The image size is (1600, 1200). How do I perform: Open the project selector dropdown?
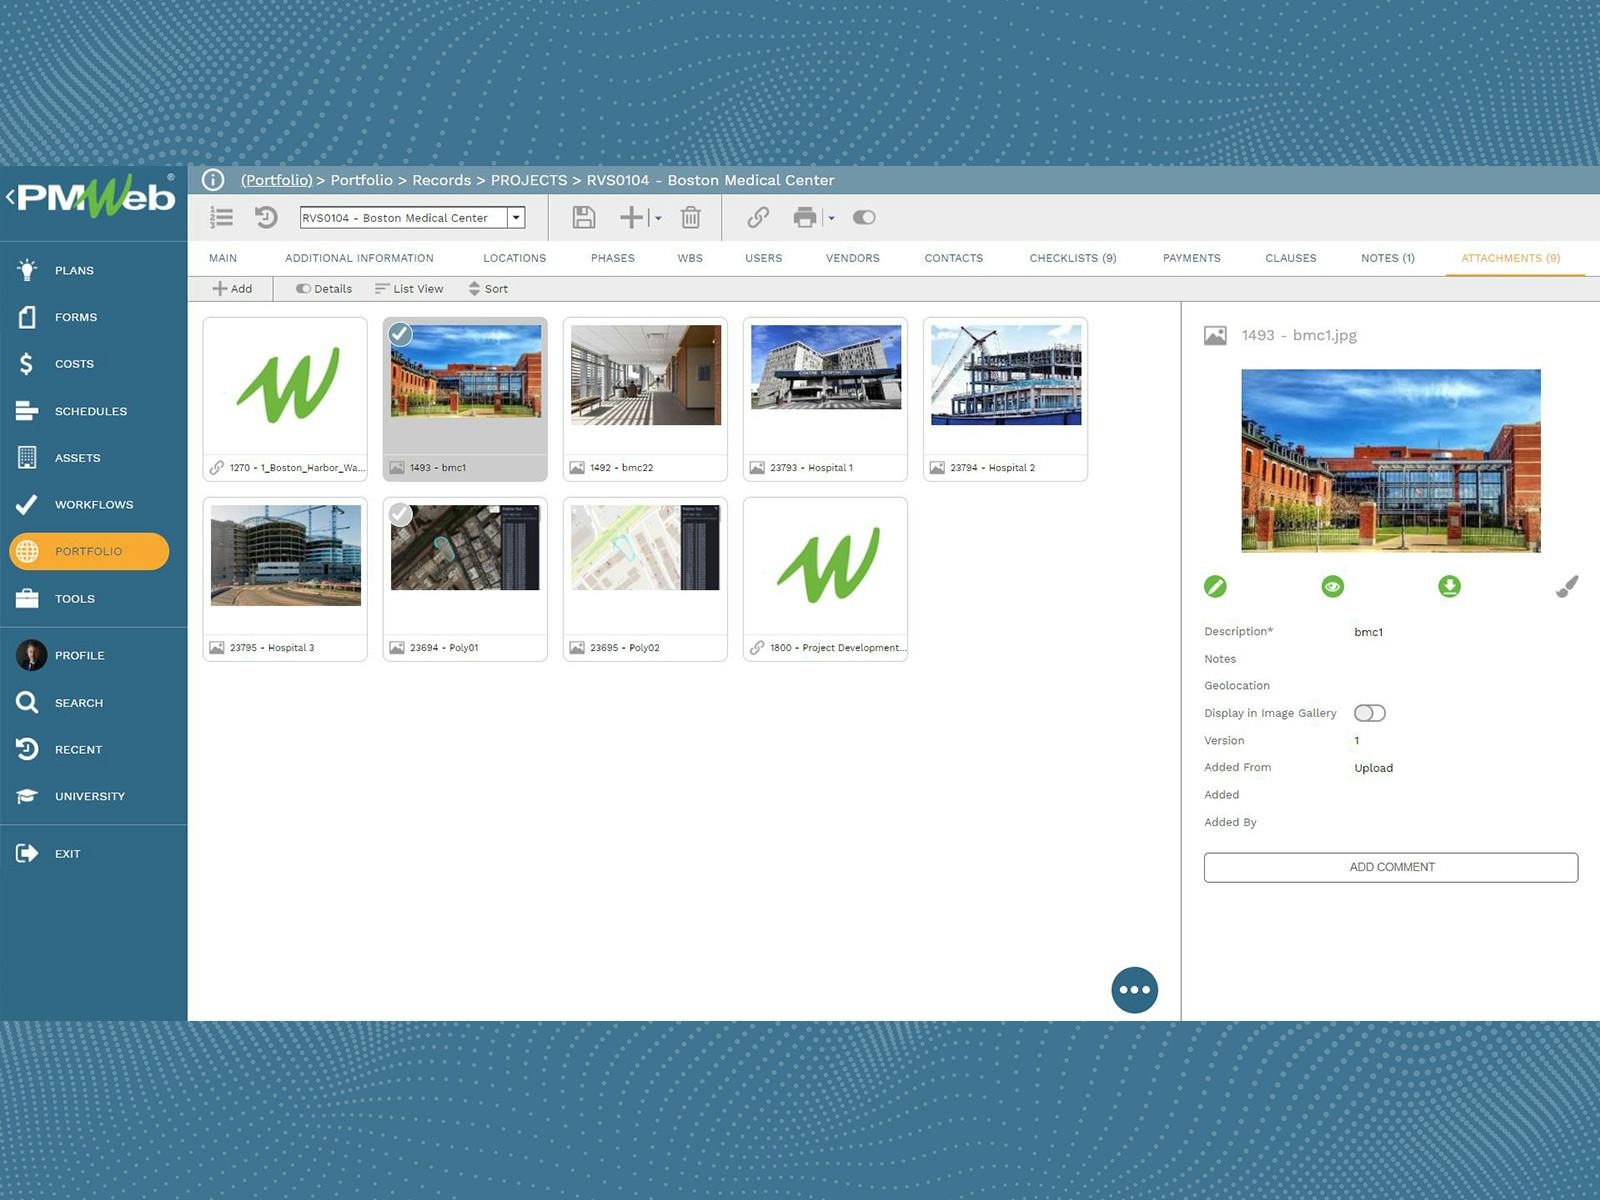tap(517, 217)
